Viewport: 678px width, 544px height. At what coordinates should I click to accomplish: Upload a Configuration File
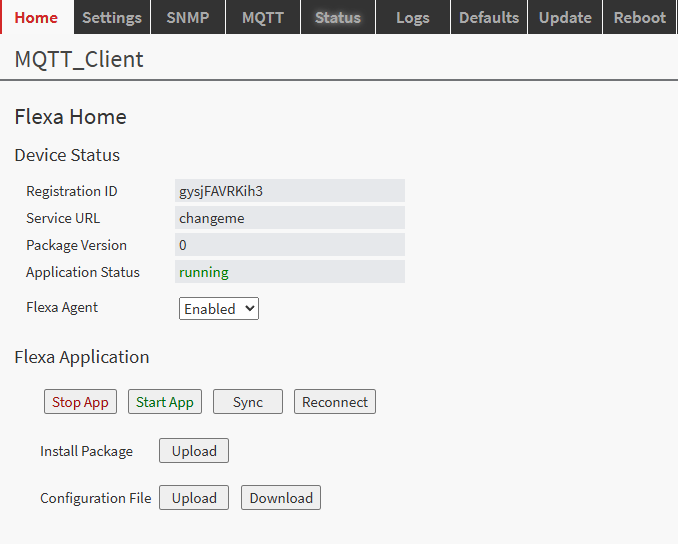194,498
